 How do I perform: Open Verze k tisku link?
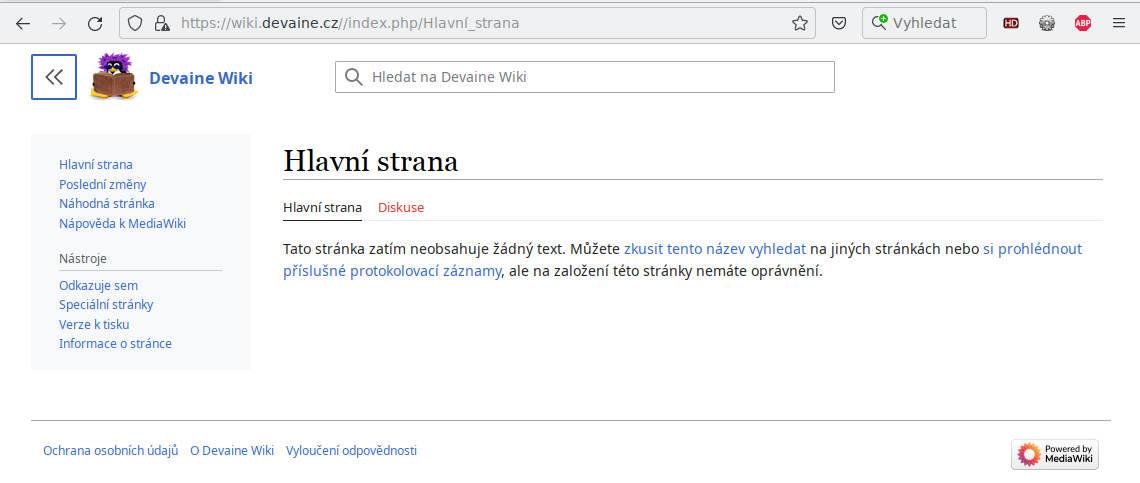[x=94, y=324]
